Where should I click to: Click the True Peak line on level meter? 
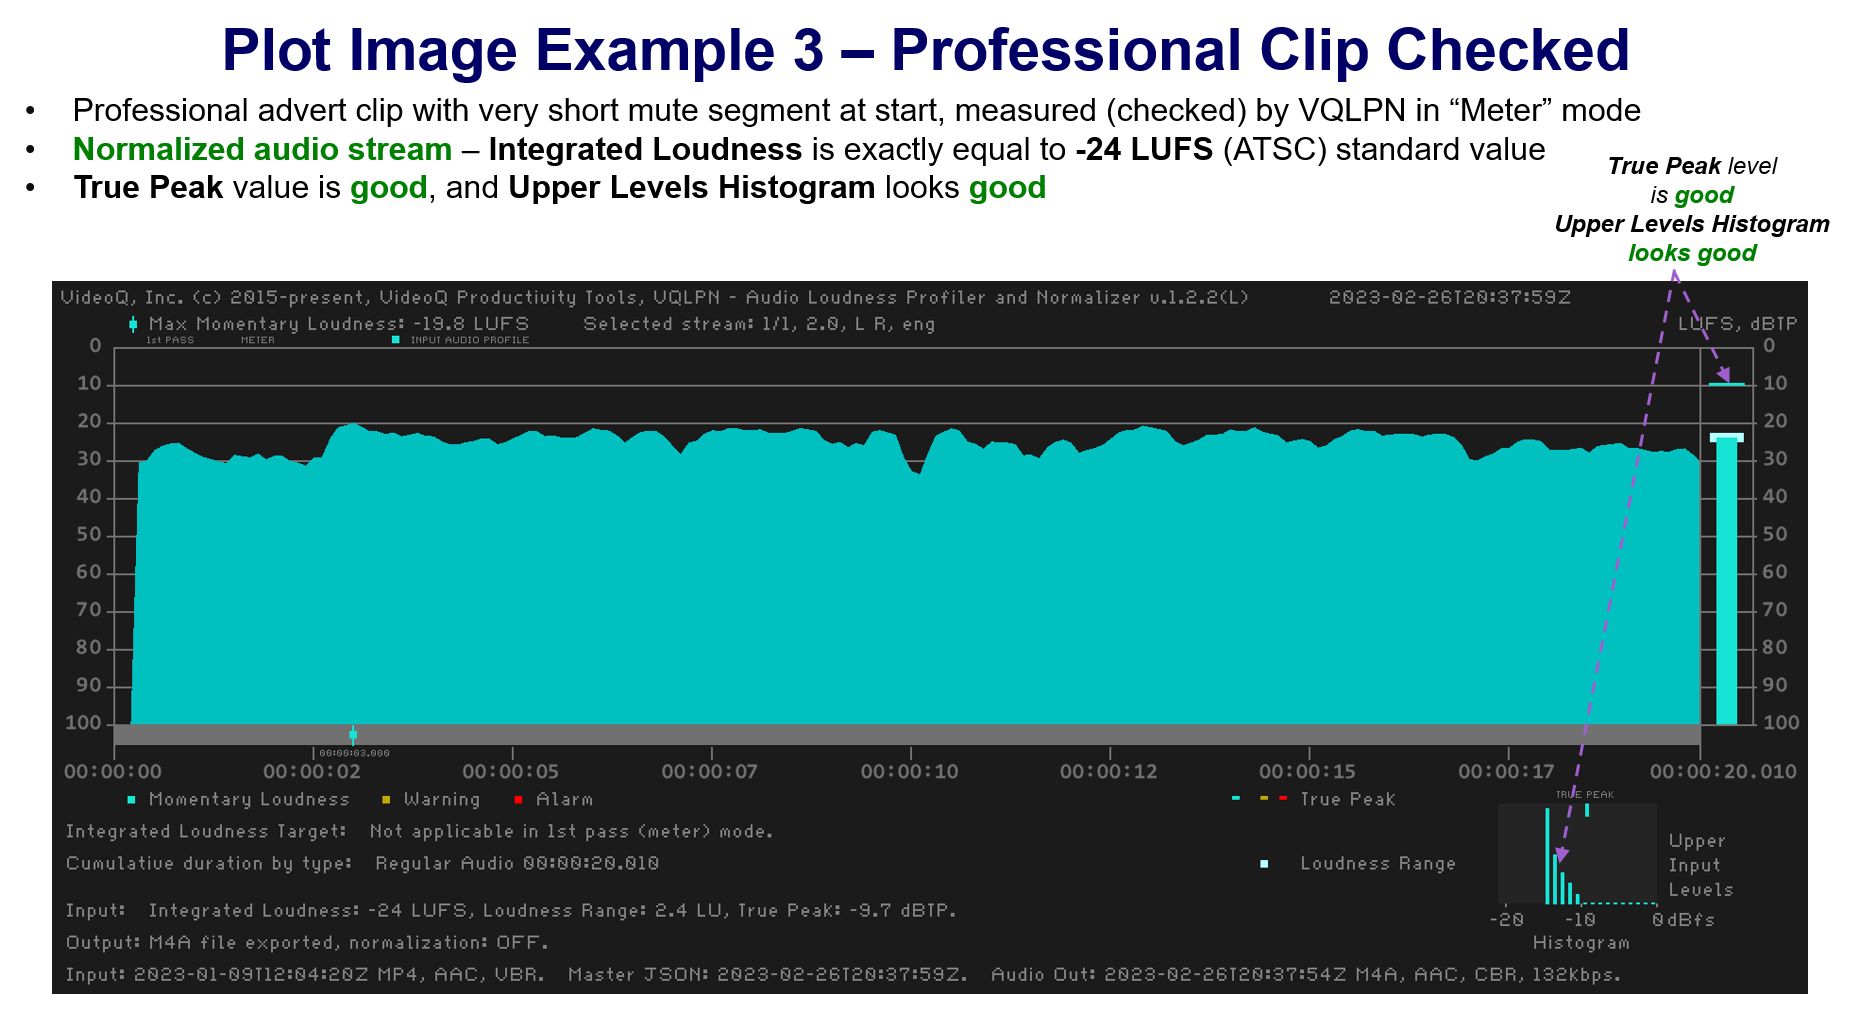1726,384
